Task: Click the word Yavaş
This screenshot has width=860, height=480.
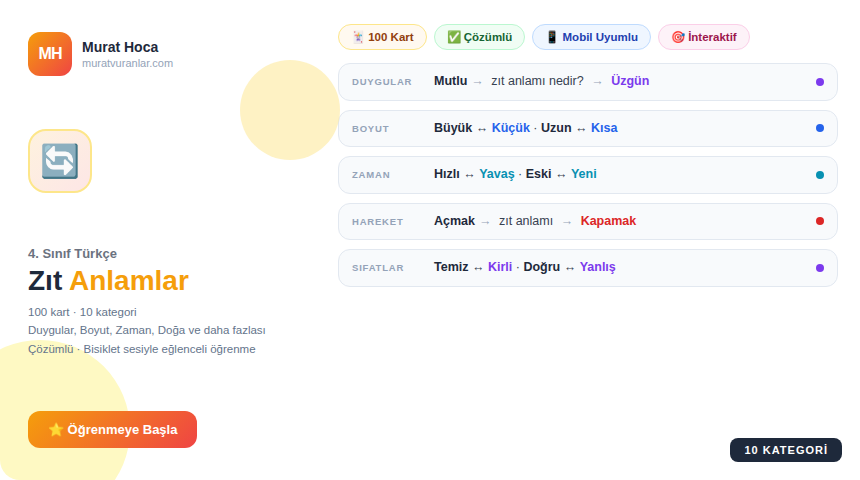Action: click(x=496, y=174)
